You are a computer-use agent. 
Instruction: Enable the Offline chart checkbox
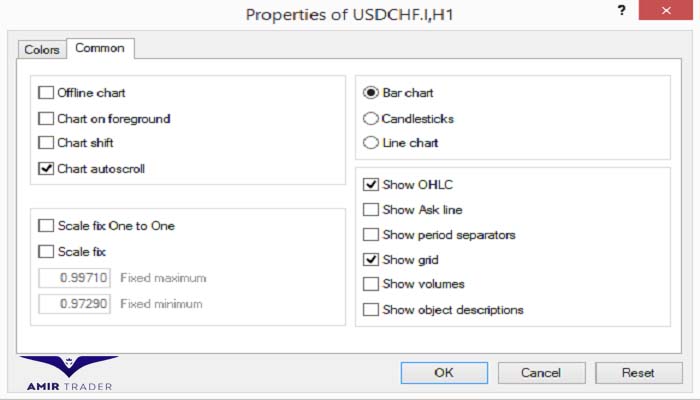pos(46,92)
